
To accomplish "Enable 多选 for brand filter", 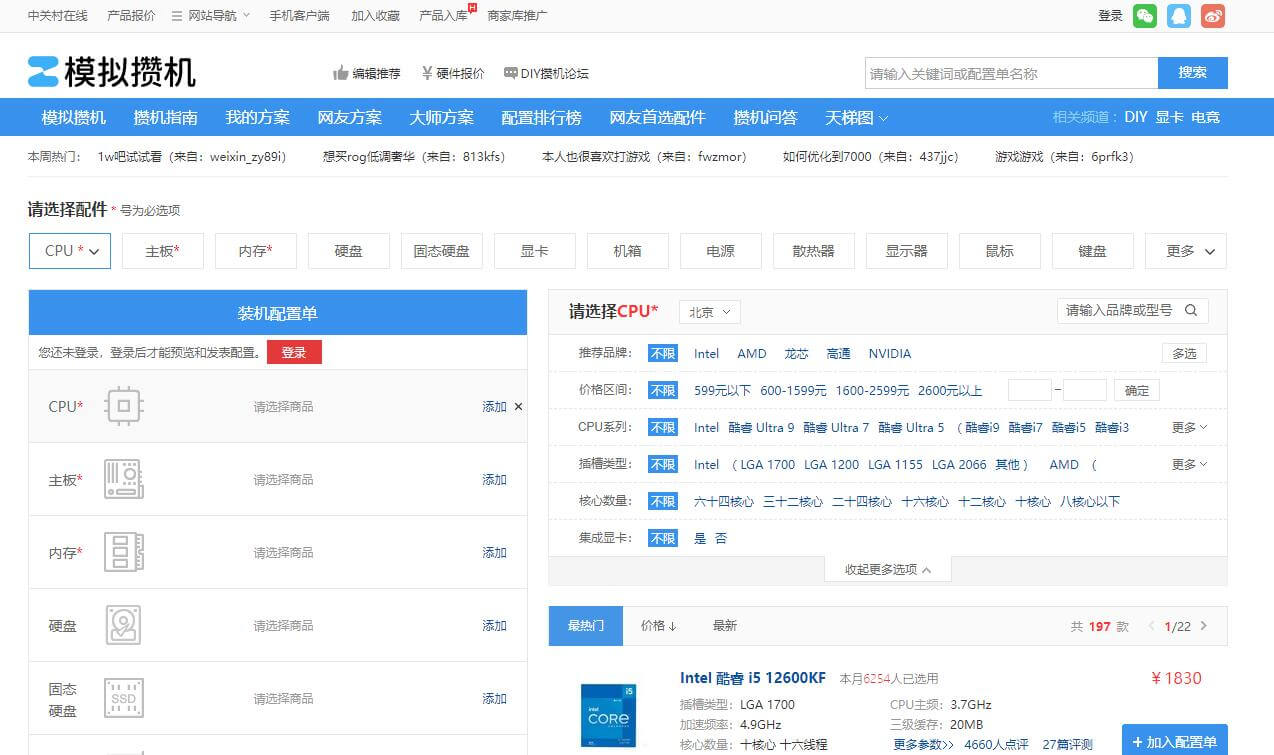I will [x=1184, y=353].
